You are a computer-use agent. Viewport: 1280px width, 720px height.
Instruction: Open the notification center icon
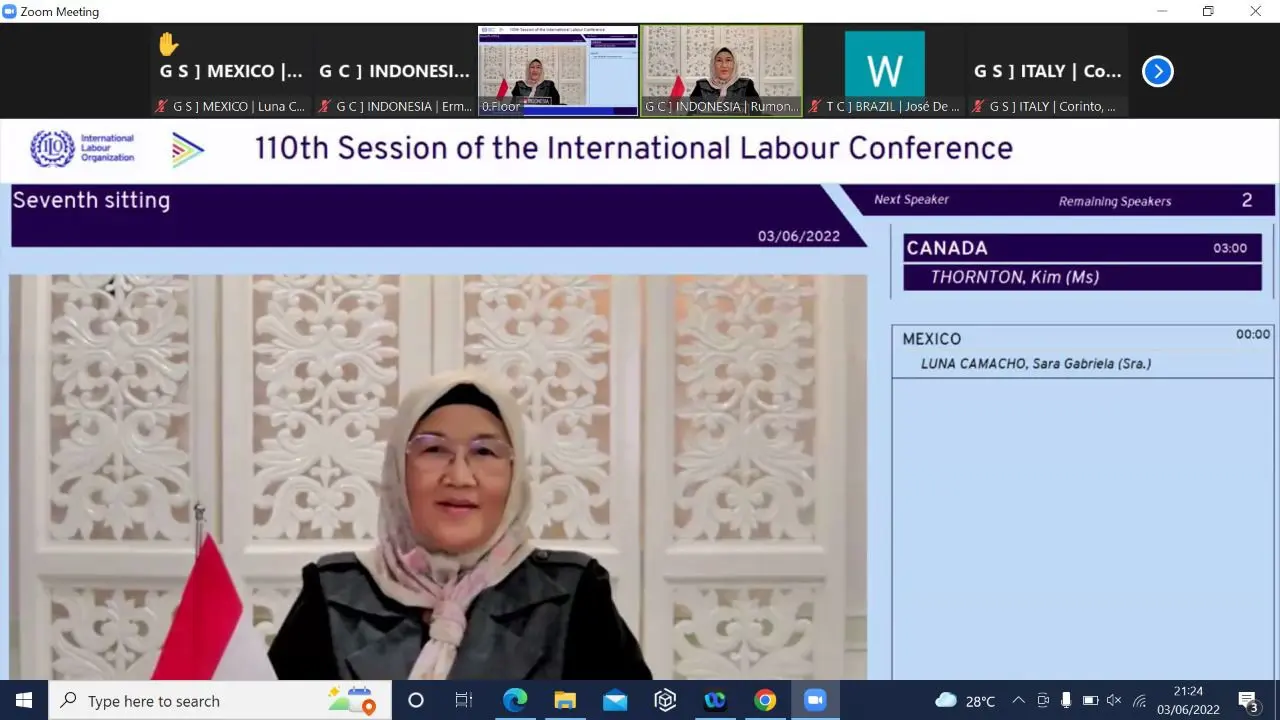coord(1248,701)
